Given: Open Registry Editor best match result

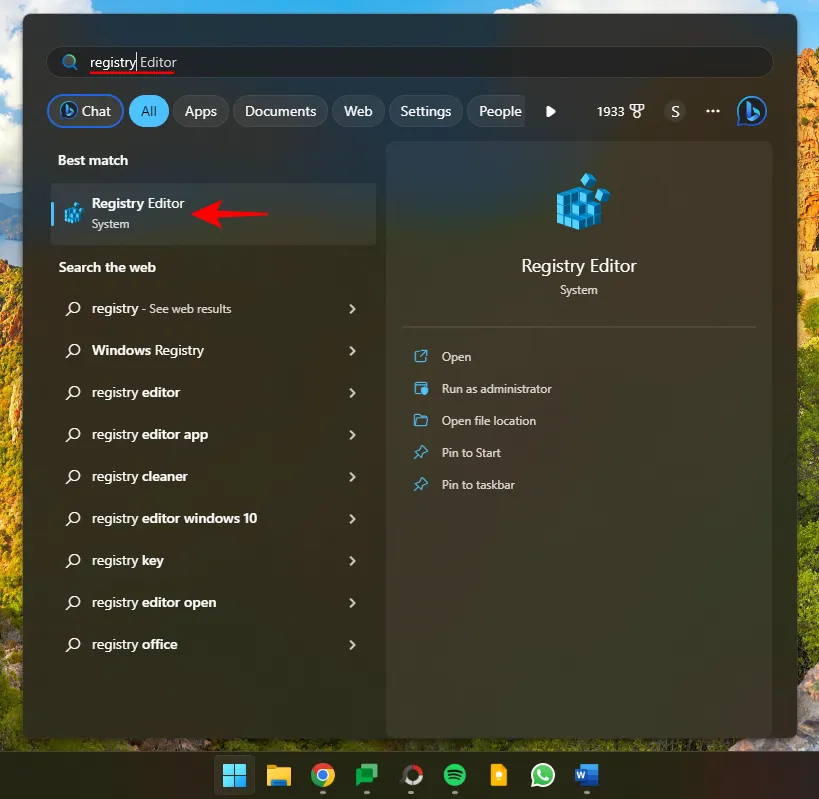Looking at the screenshot, I should [x=214, y=214].
